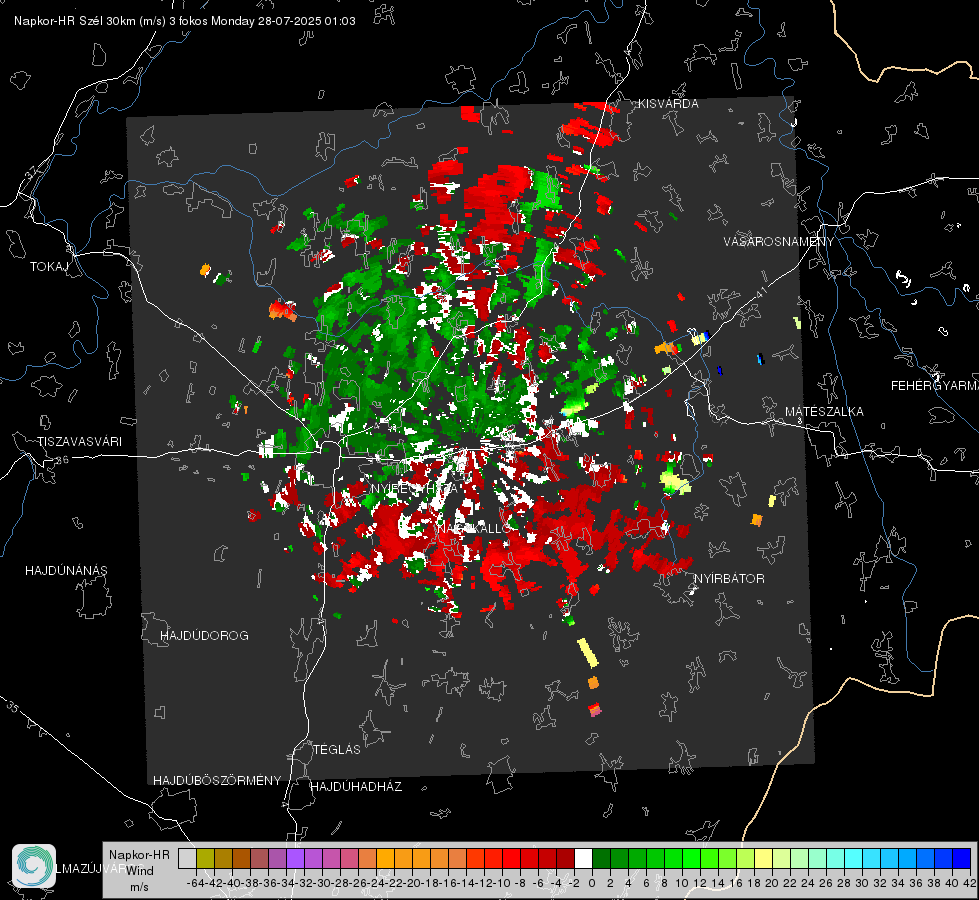This screenshot has width=979, height=900.
Task: Click the FEHÉRGYARMAT city label
Action: tap(934, 386)
